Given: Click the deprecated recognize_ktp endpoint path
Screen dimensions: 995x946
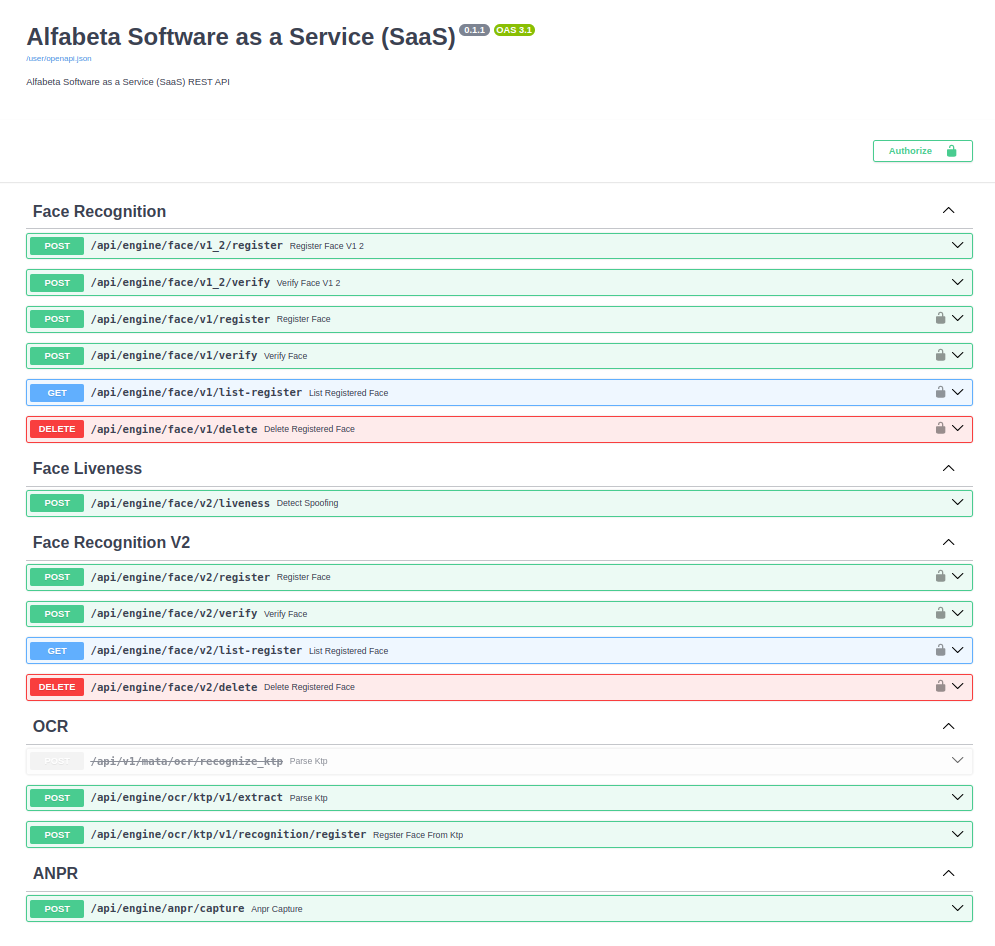Looking at the screenshot, I should tap(186, 761).
